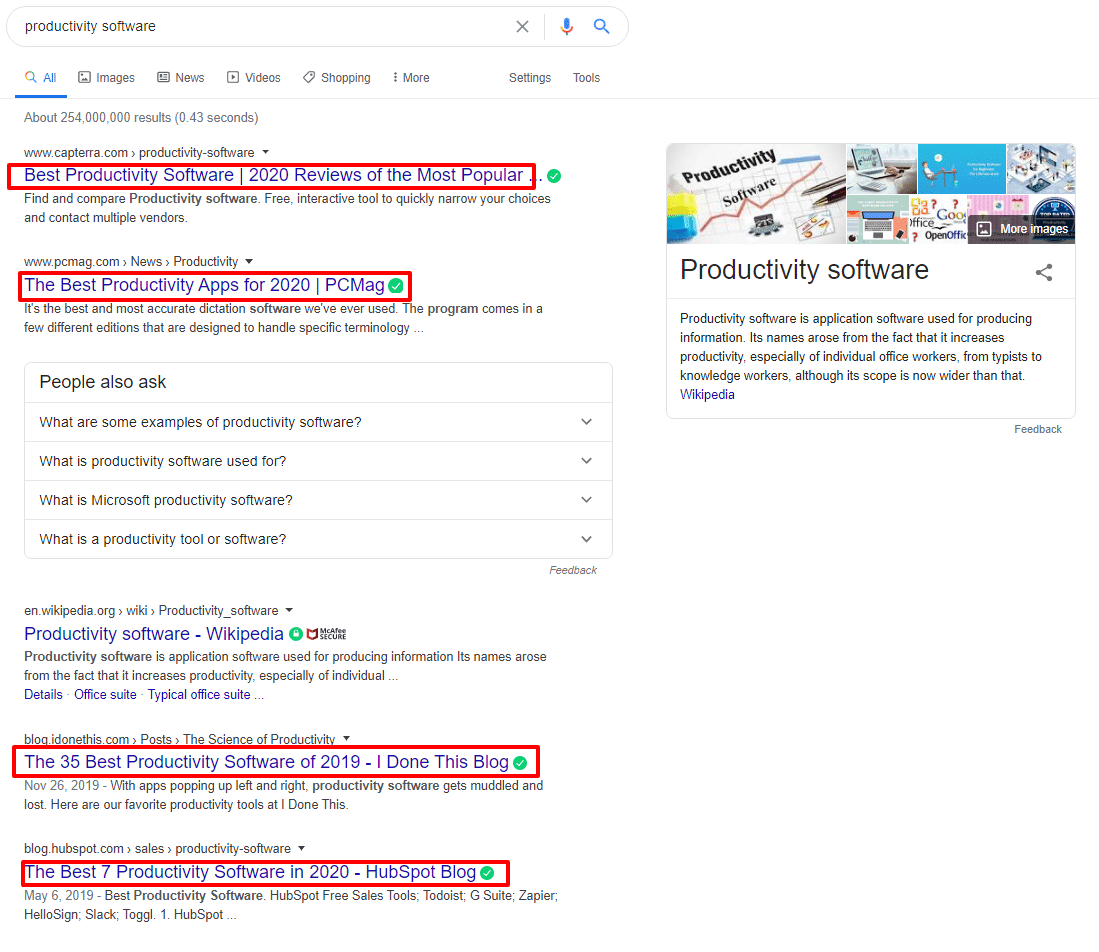Screen dimensions: 1099x952
Task: Open dropdown arrow next to en.wikipedia.org URL
Action: 289,611
